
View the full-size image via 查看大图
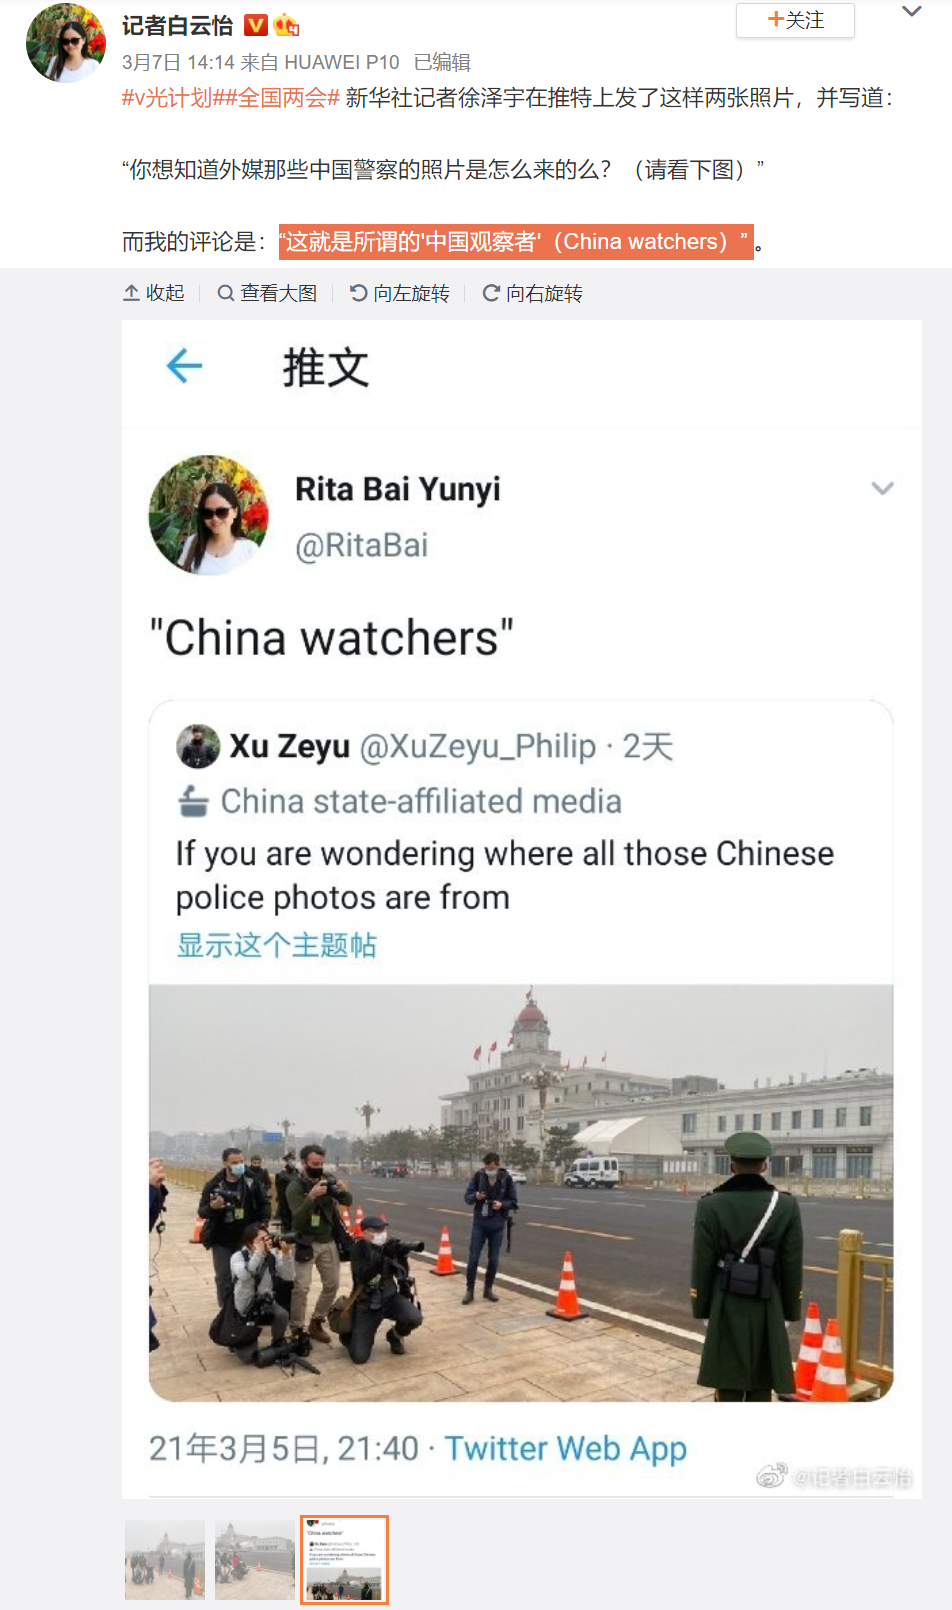pyautogui.click(x=267, y=293)
